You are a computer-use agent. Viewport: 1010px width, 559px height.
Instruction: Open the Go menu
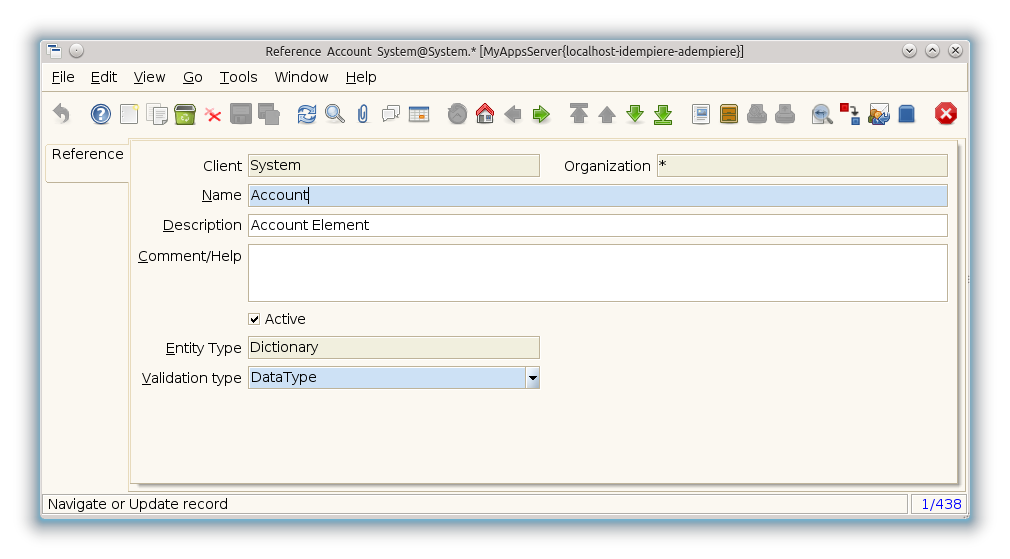point(192,77)
